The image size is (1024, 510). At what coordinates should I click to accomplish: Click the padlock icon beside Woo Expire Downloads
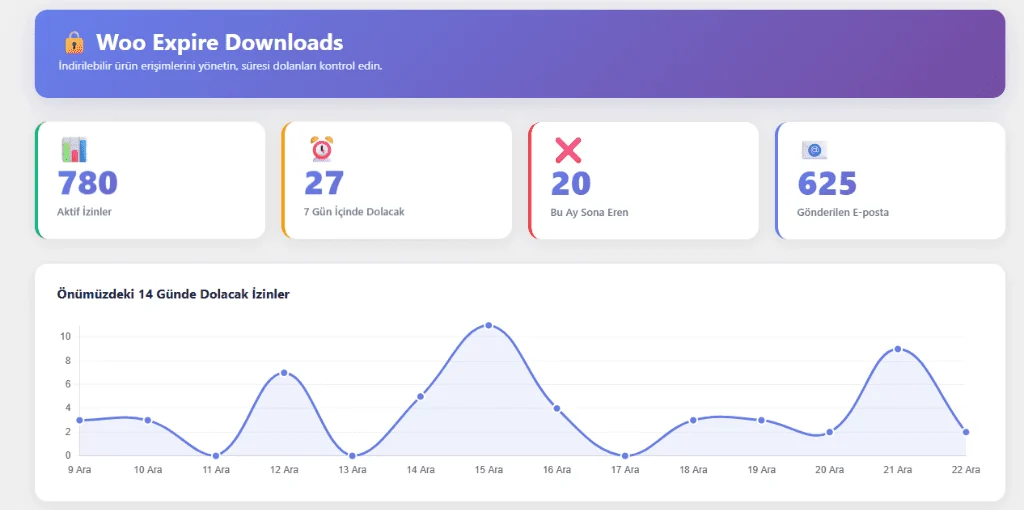[74, 42]
